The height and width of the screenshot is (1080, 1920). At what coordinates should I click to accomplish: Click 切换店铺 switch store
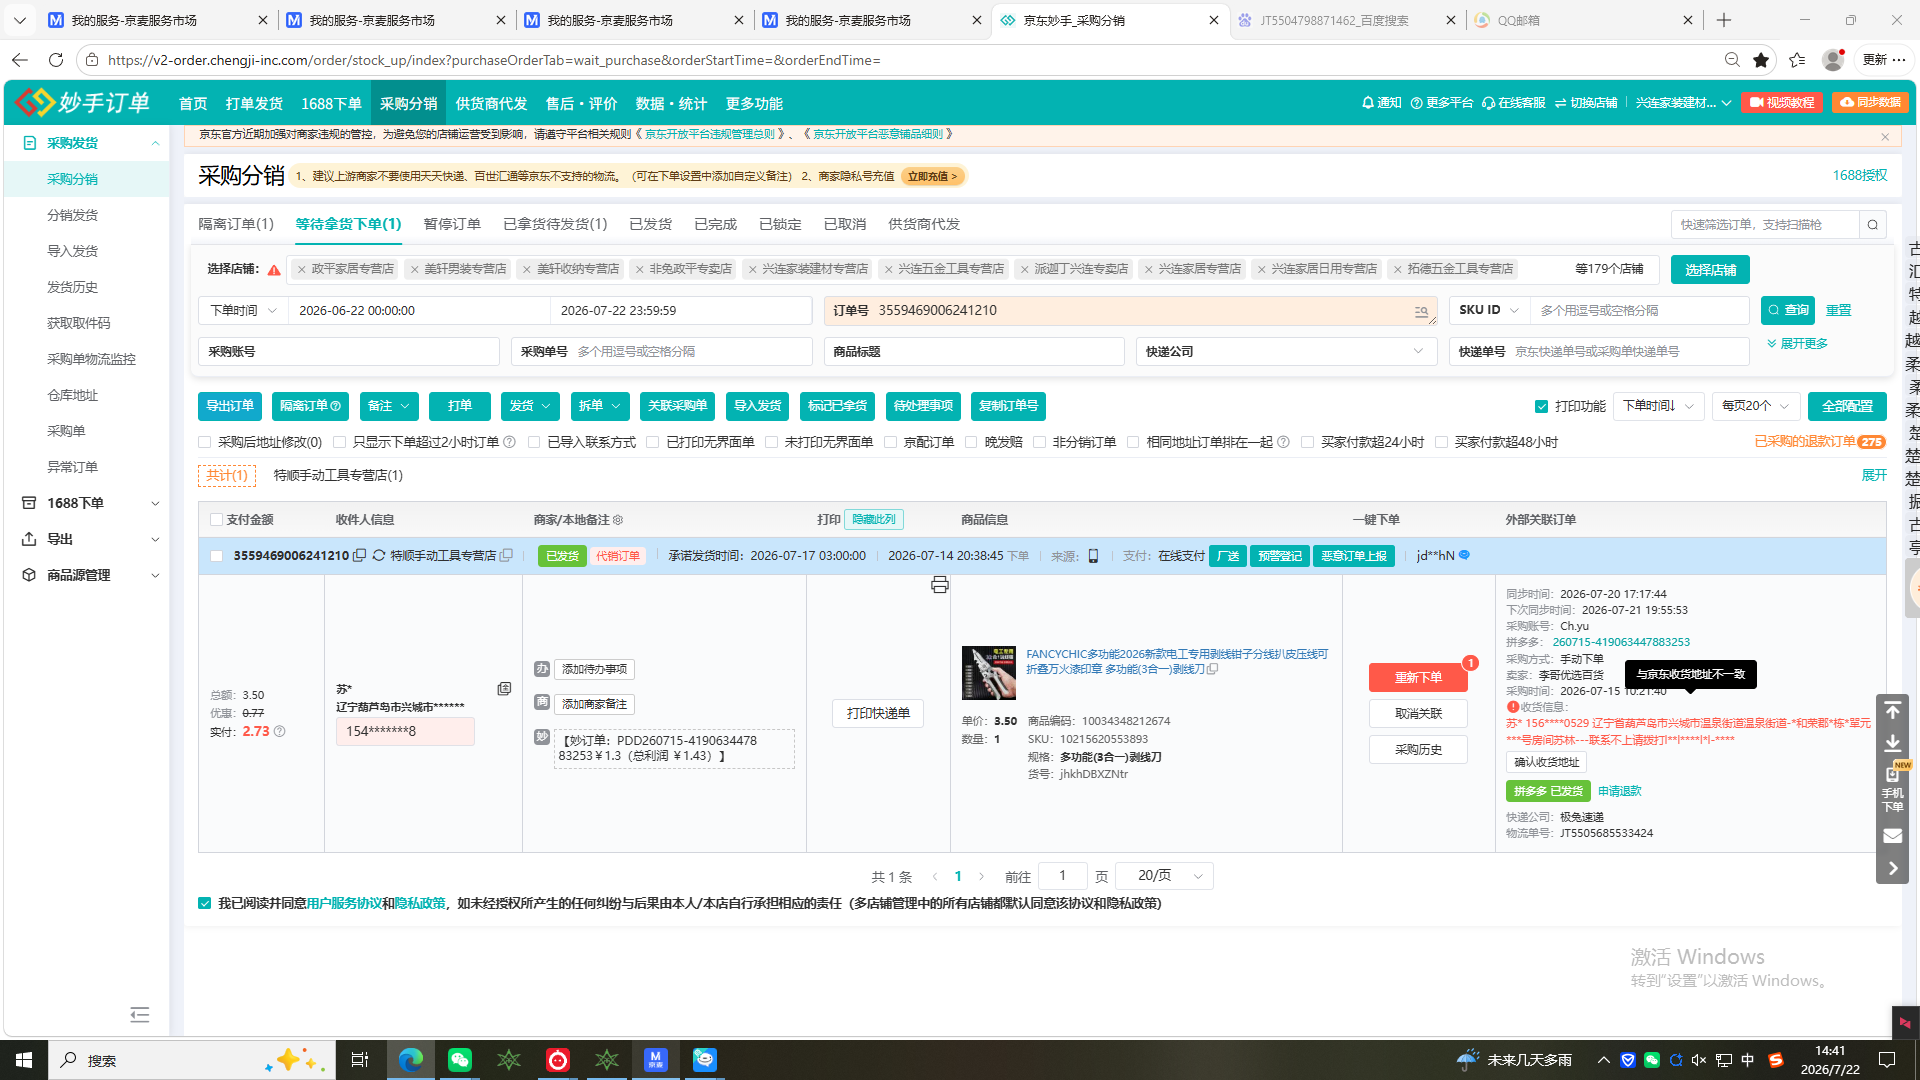pyautogui.click(x=1586, y=103)
